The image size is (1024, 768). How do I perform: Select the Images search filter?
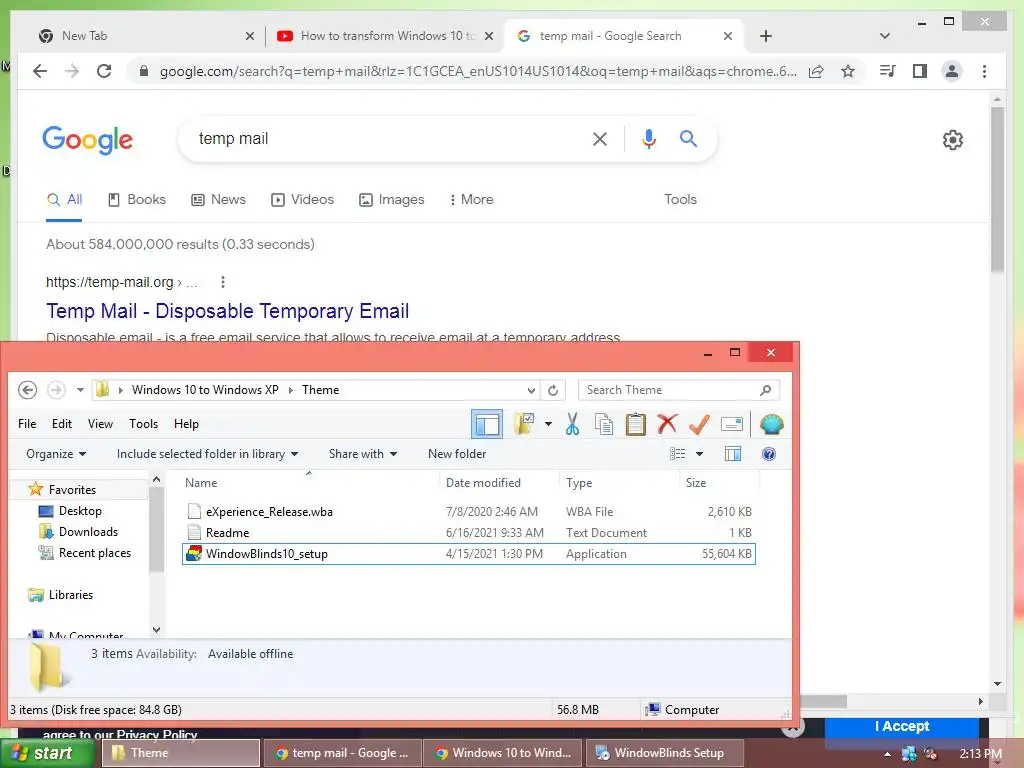392,200
